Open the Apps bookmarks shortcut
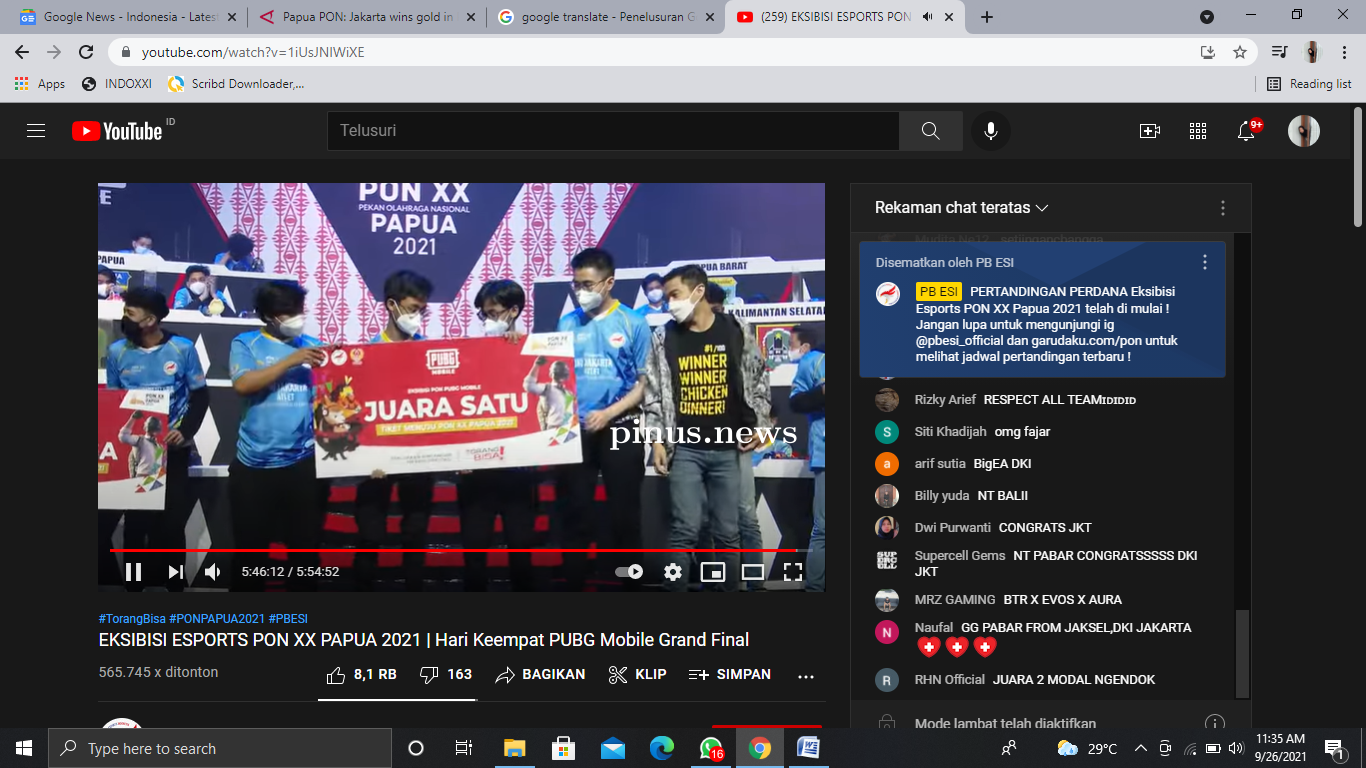 point(40,84)
